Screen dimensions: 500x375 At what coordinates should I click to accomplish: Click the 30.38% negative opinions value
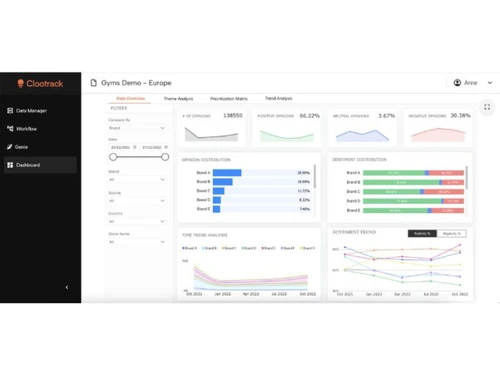click(x=461, y=115)
